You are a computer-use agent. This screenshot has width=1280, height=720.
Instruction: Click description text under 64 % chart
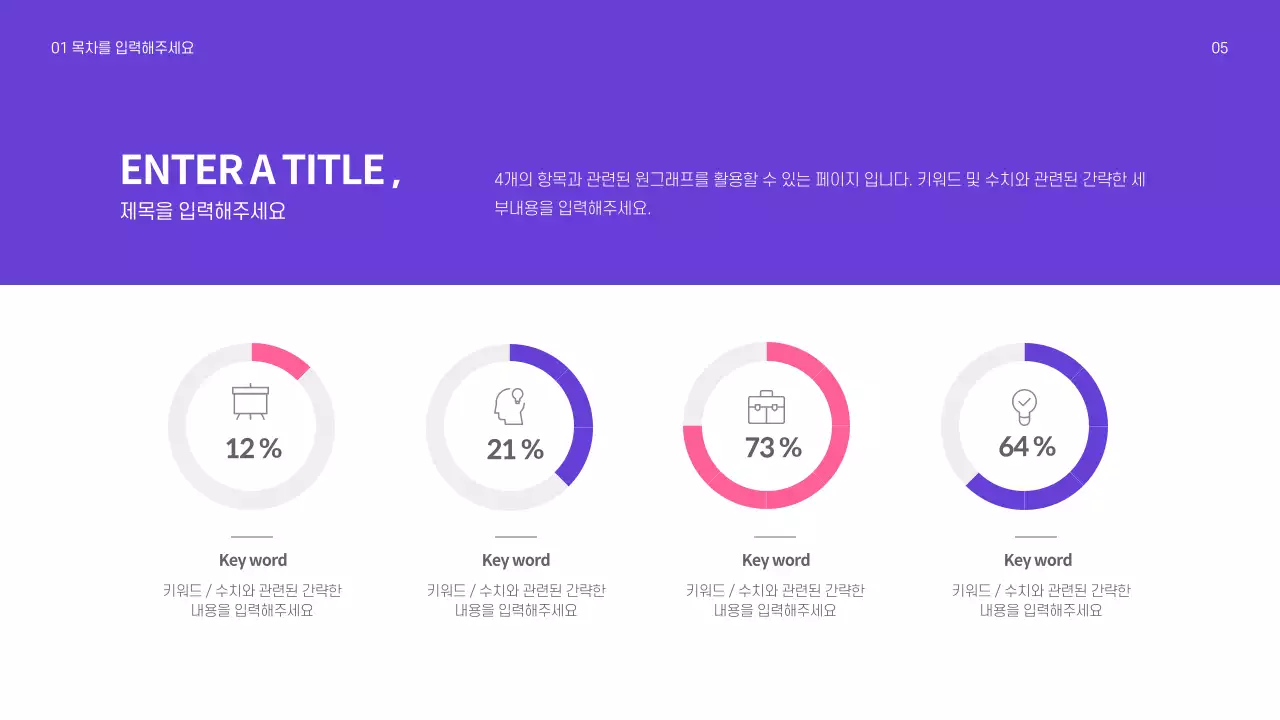tap(1041, 600)
